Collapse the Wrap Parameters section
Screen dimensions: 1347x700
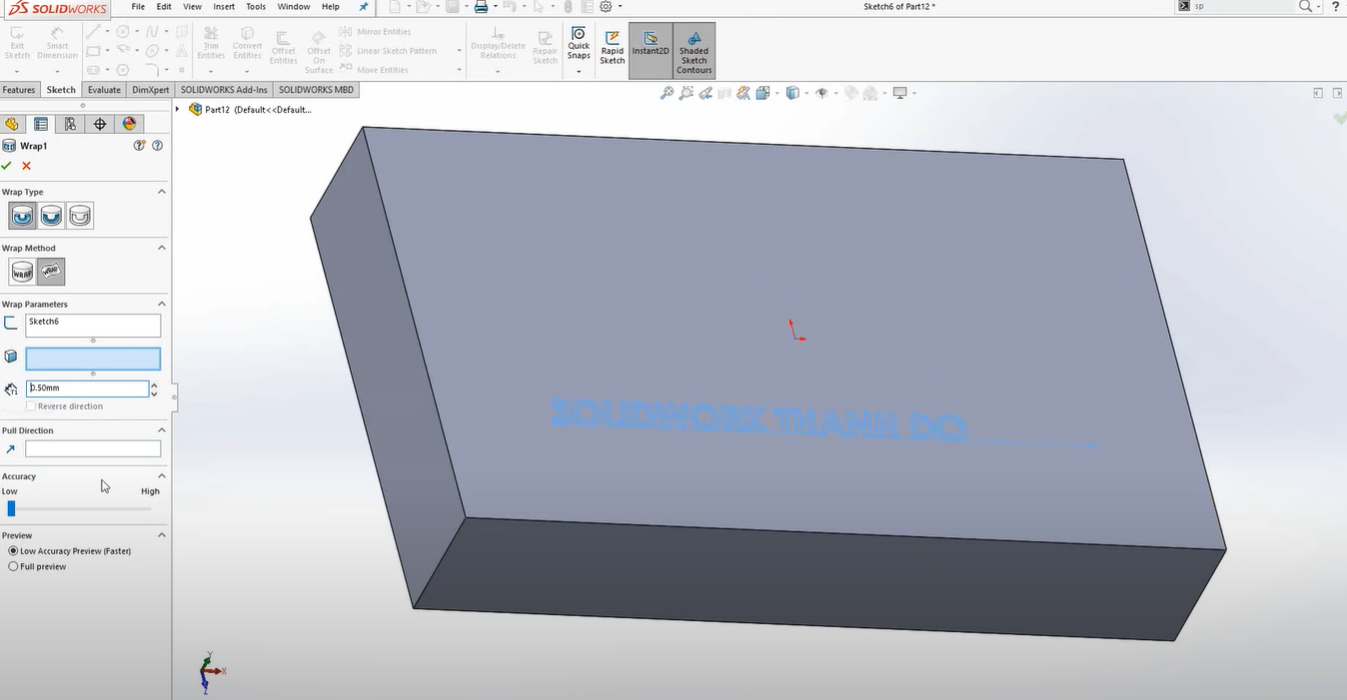tap(161, 304)
